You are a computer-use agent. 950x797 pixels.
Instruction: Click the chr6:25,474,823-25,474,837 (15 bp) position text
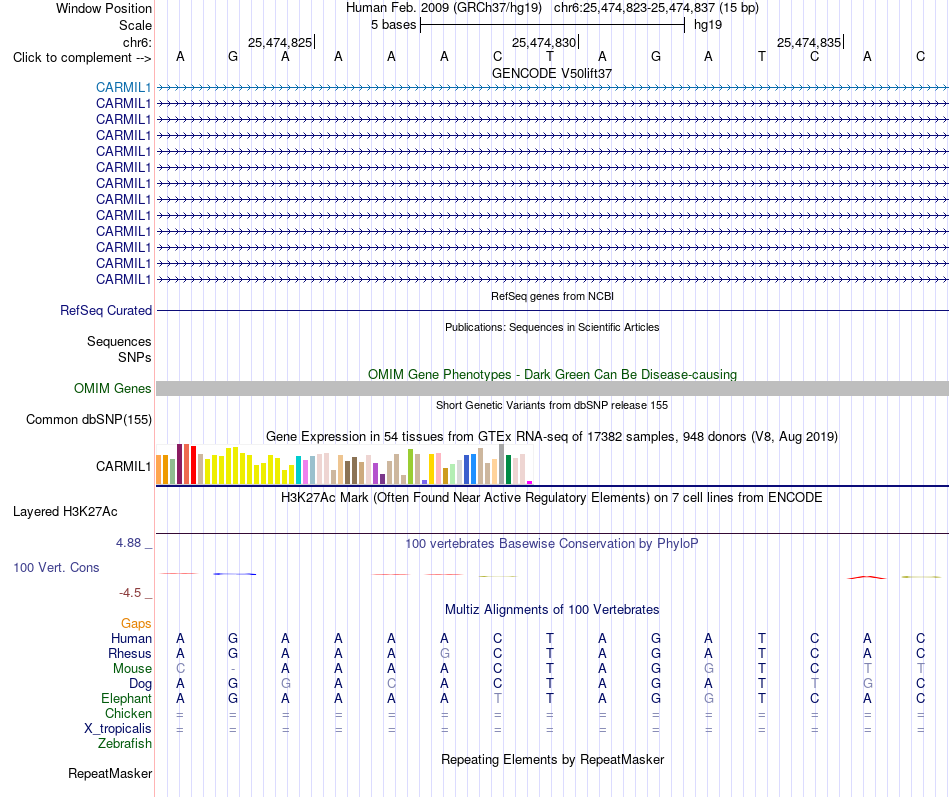point(656,8)
